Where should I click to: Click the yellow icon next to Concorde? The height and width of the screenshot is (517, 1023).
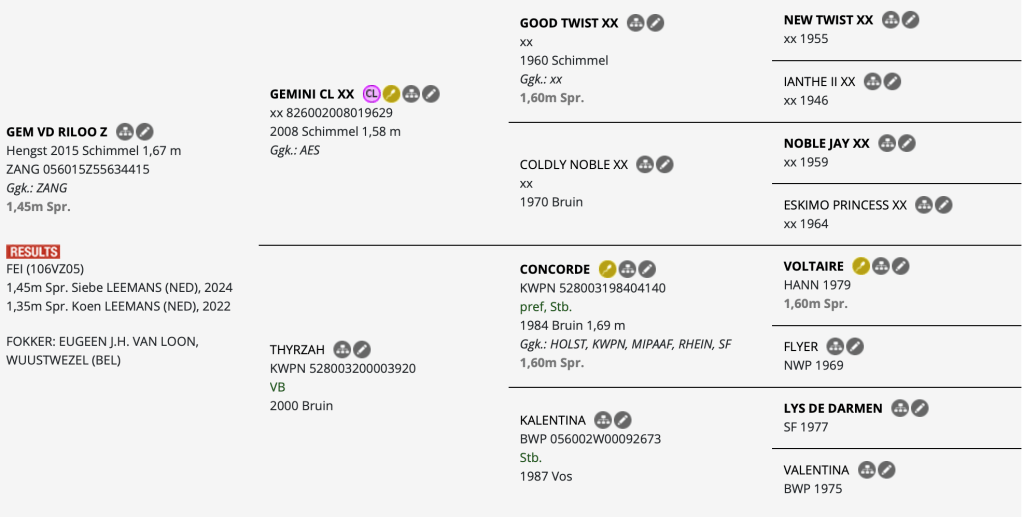[x=608, y=269]
